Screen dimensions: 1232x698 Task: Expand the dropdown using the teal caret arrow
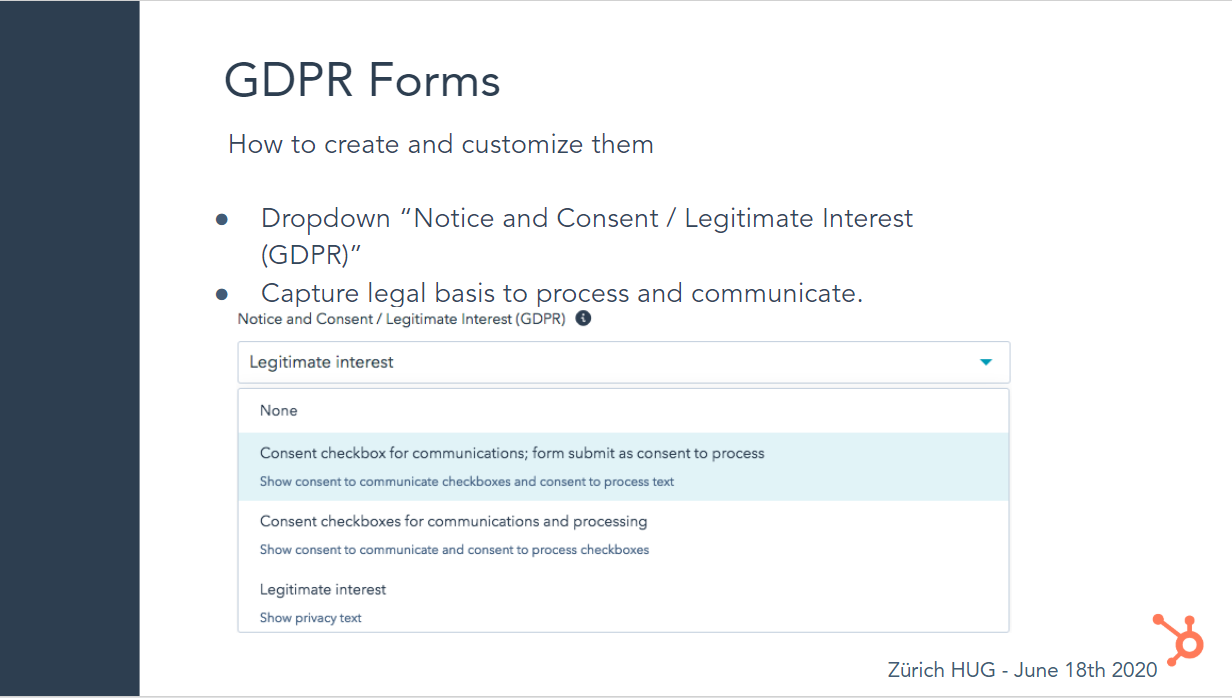tap(986, 362)
